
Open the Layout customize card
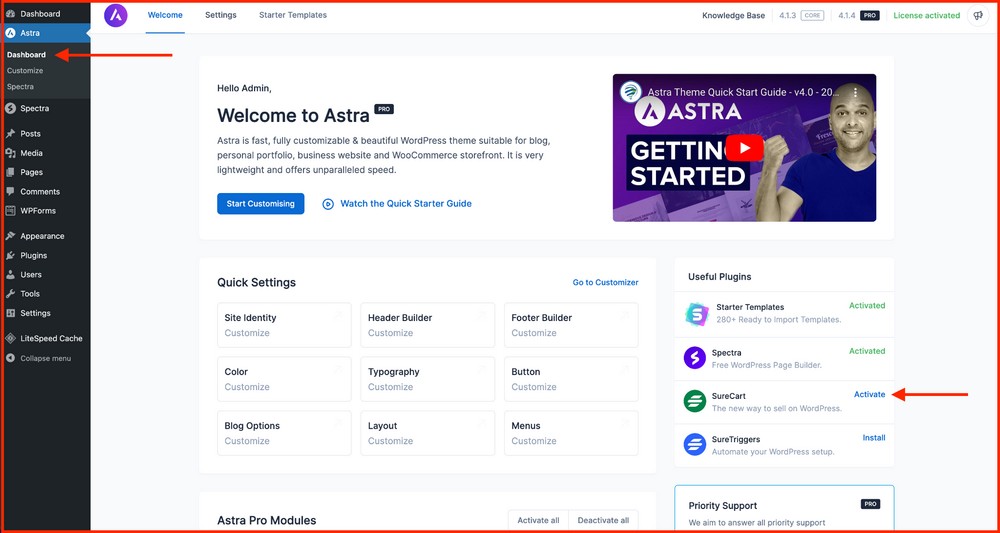click(427, 434)
